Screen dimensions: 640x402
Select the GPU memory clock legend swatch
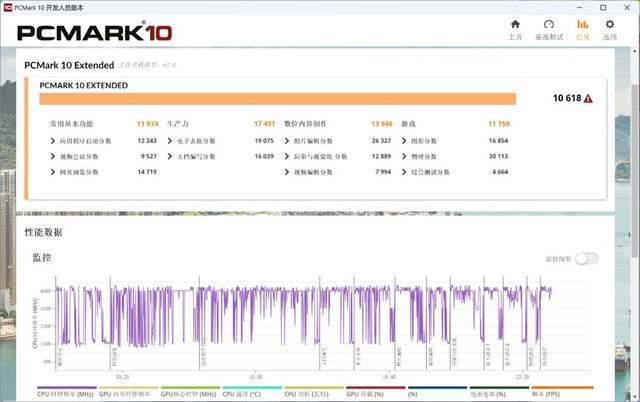[128, 392]
